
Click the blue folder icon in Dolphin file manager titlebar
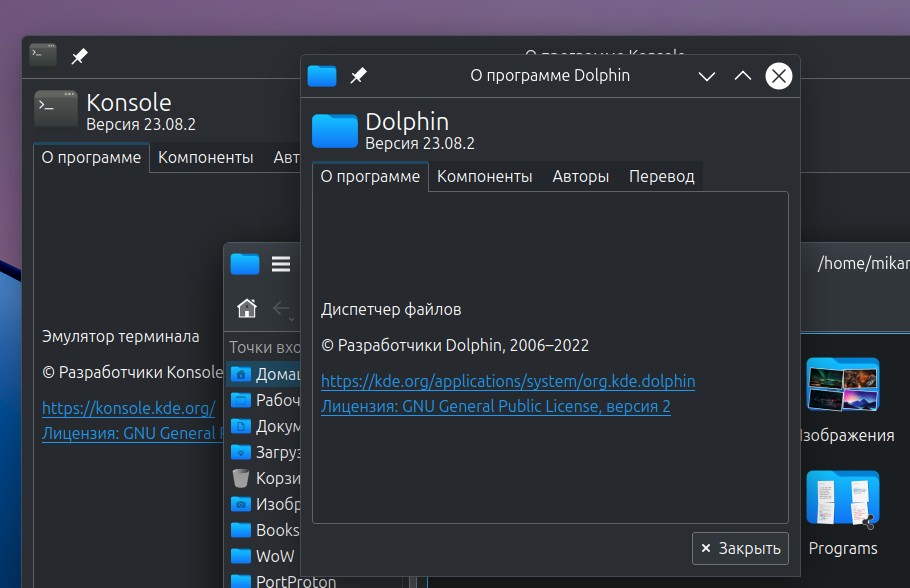[245, 264]
